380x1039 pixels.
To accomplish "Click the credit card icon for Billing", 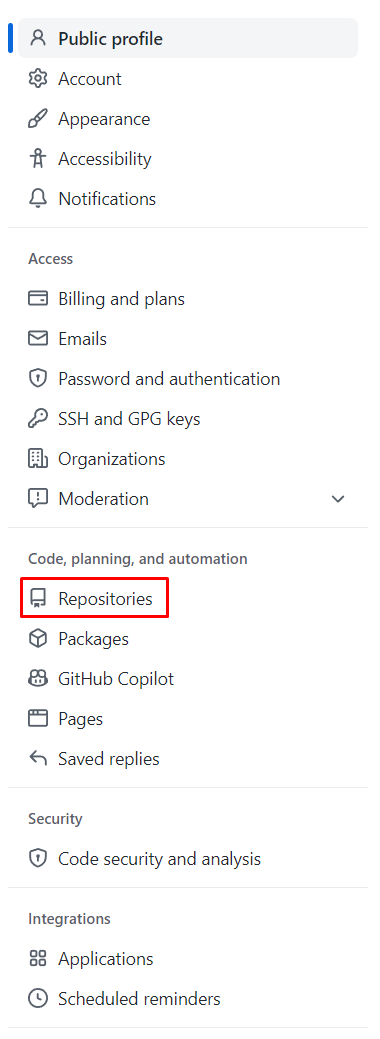I will pos(38,298).
